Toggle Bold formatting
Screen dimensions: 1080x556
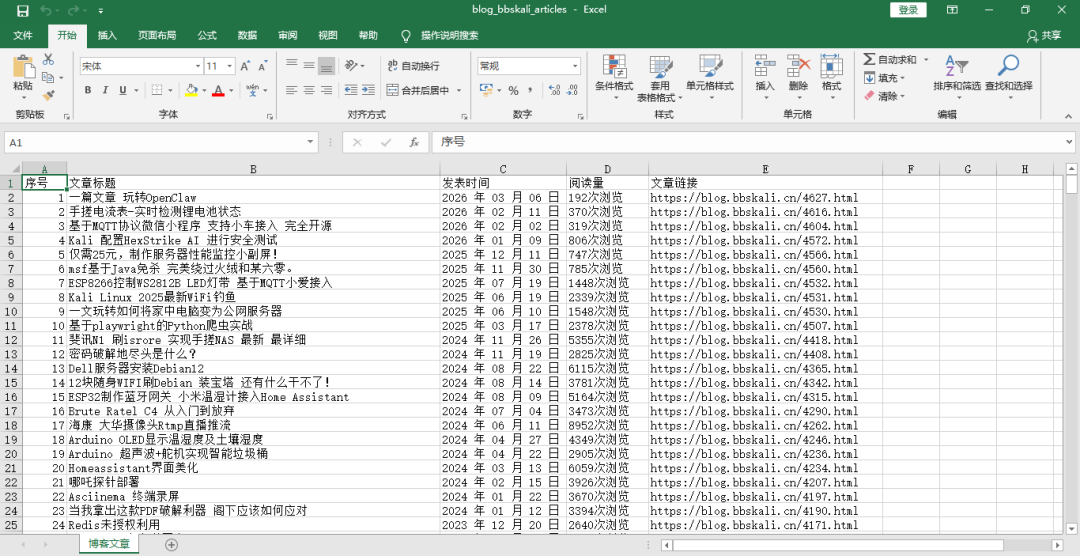pyautogui.click(x=87, y=90)
